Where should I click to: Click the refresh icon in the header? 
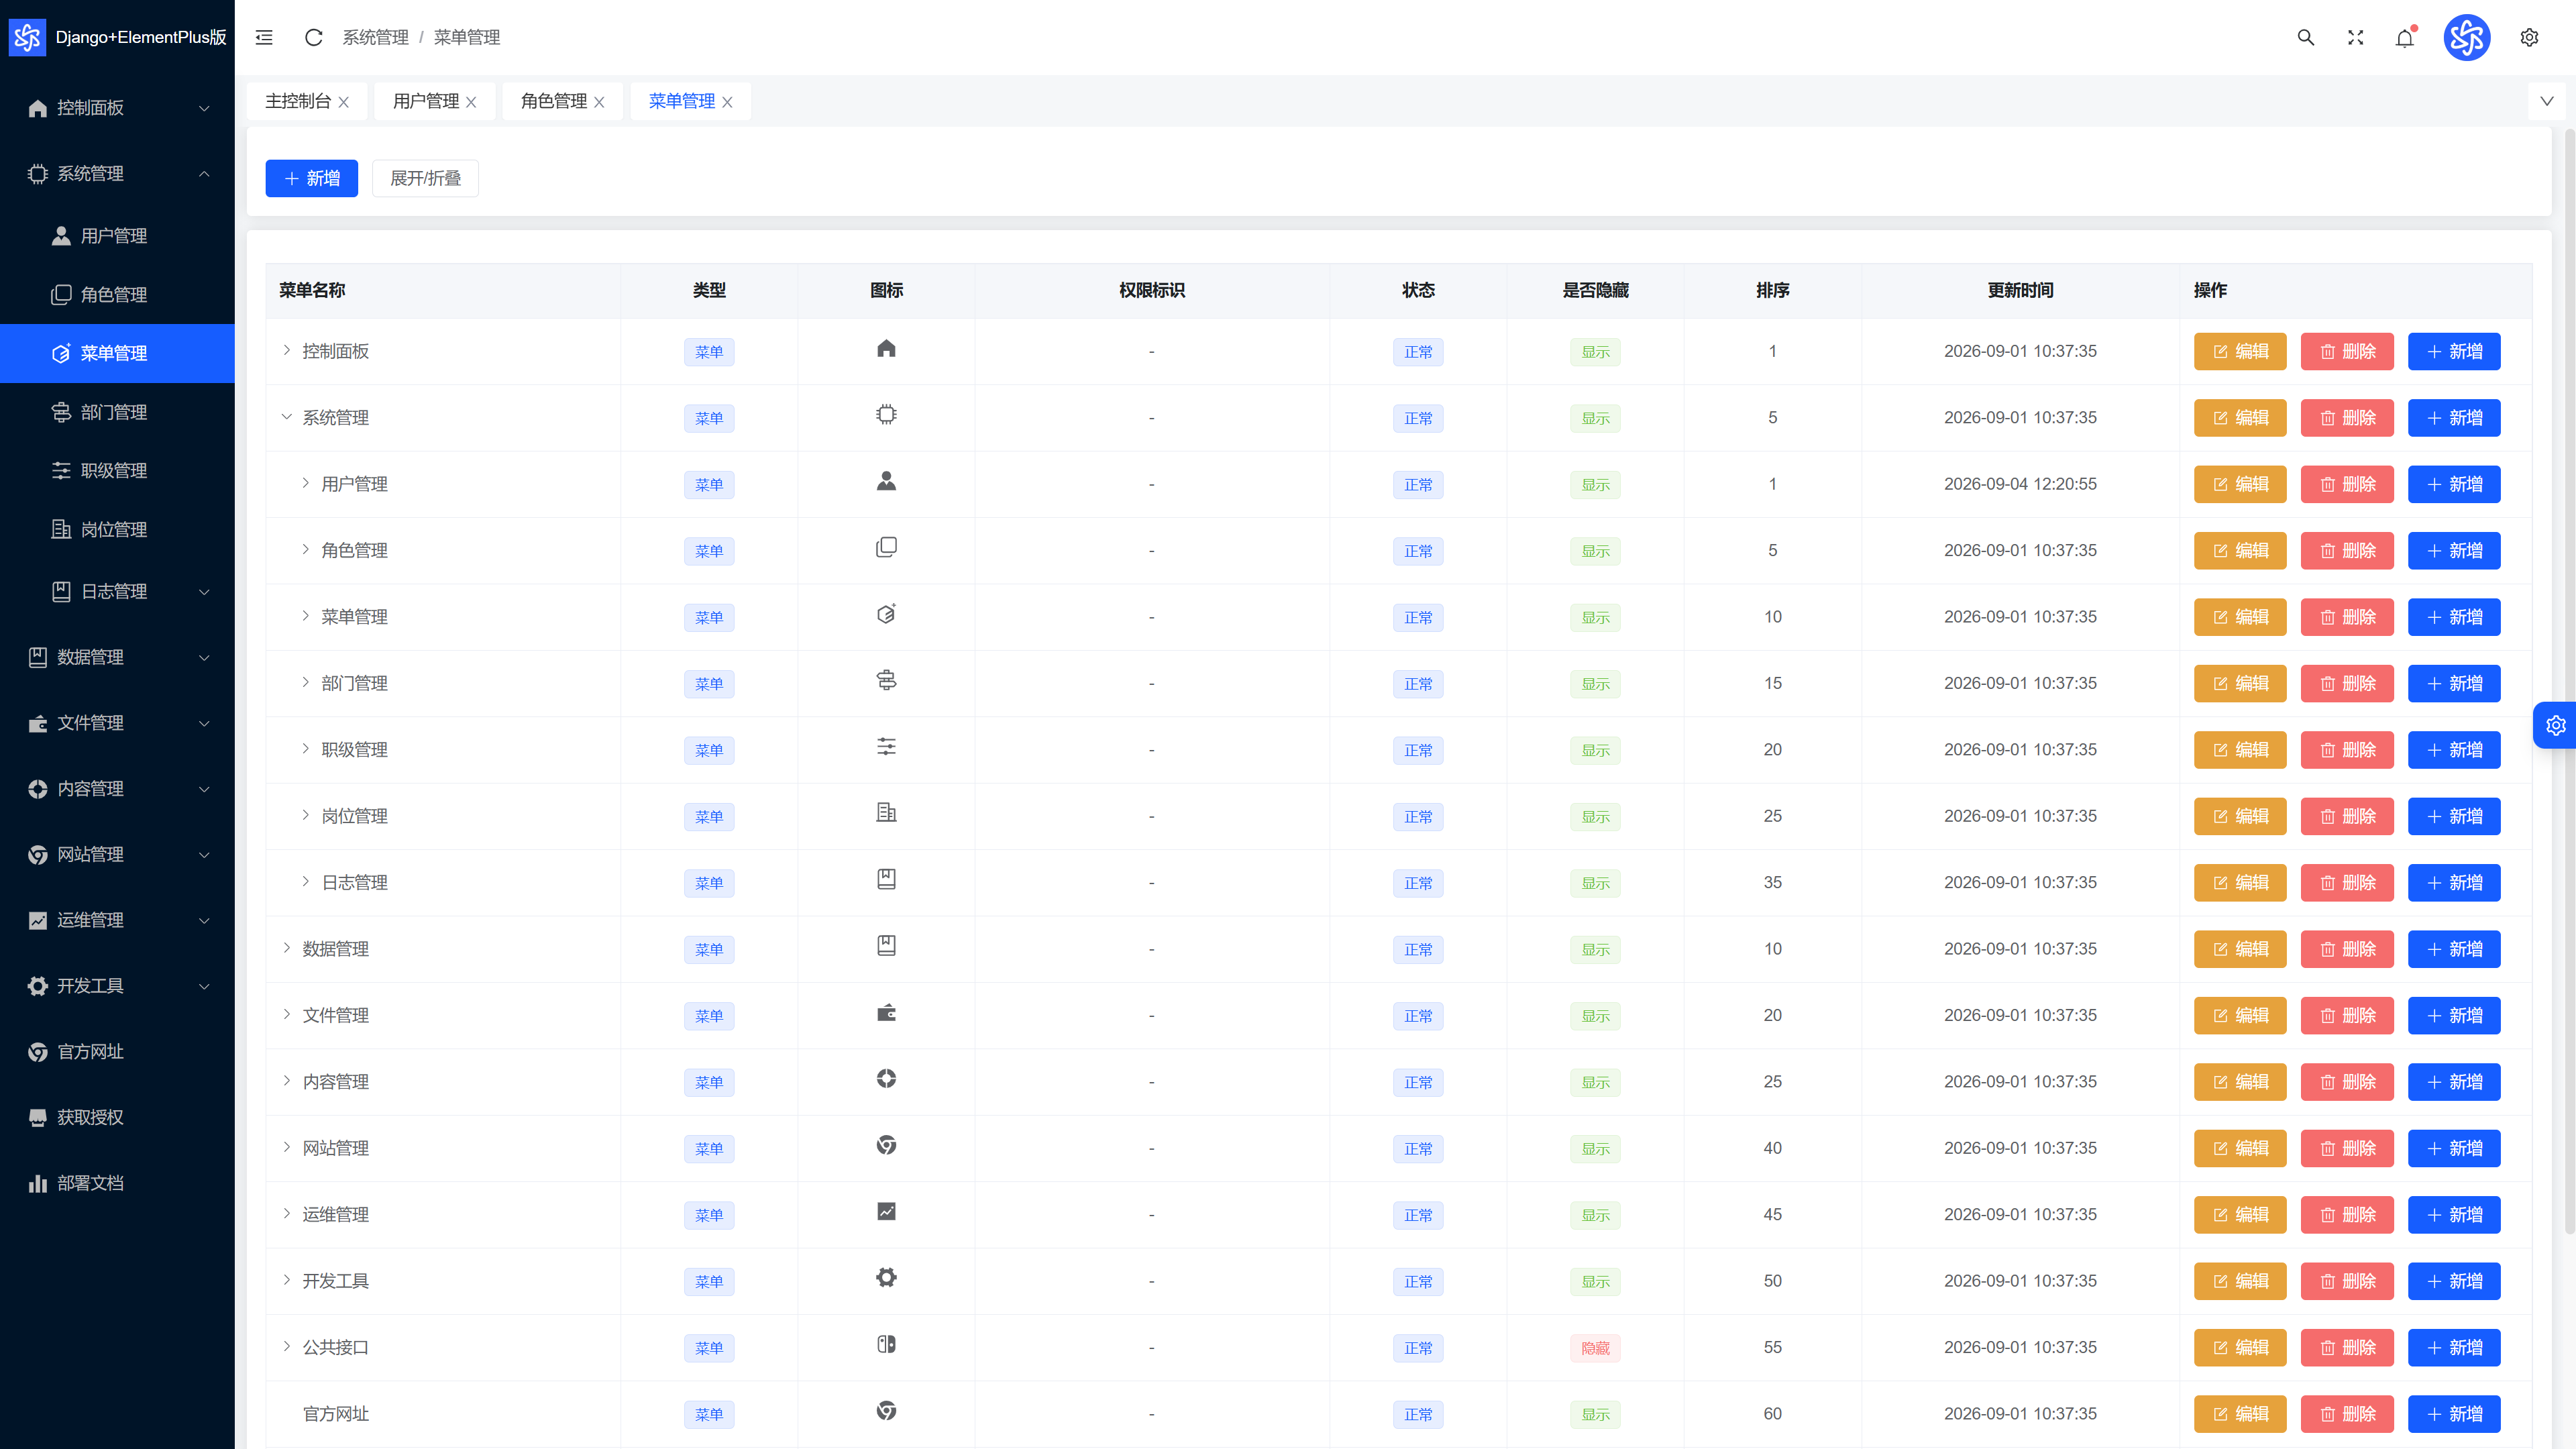(x=313, y=37)
